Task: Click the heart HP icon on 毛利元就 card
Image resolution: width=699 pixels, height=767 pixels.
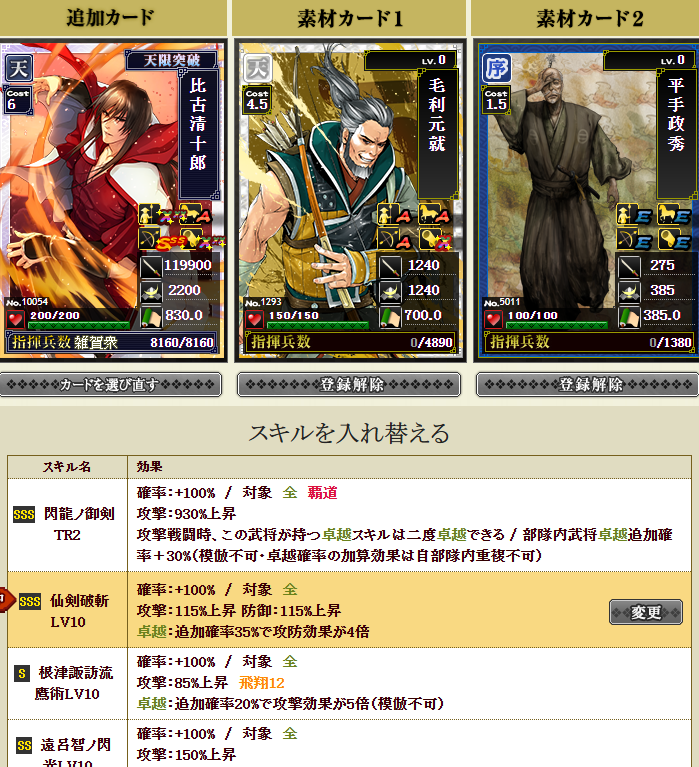Action: click(254, 320)
